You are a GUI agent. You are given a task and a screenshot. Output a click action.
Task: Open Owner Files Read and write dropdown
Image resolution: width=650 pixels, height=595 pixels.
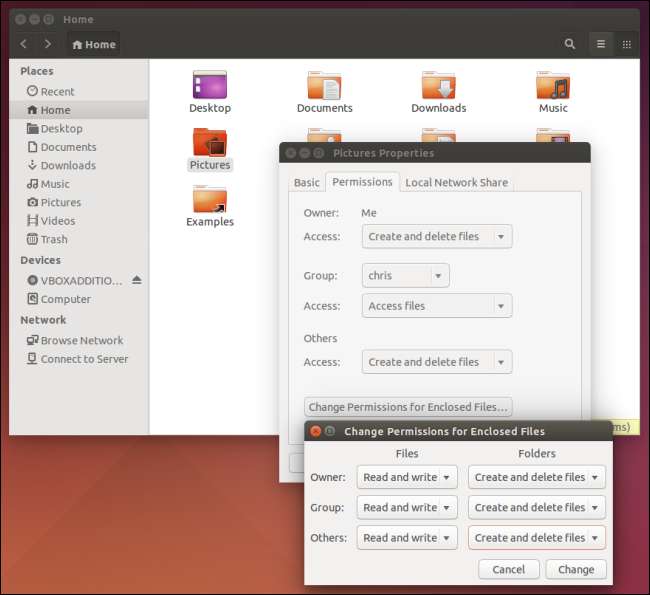point(407,477)
